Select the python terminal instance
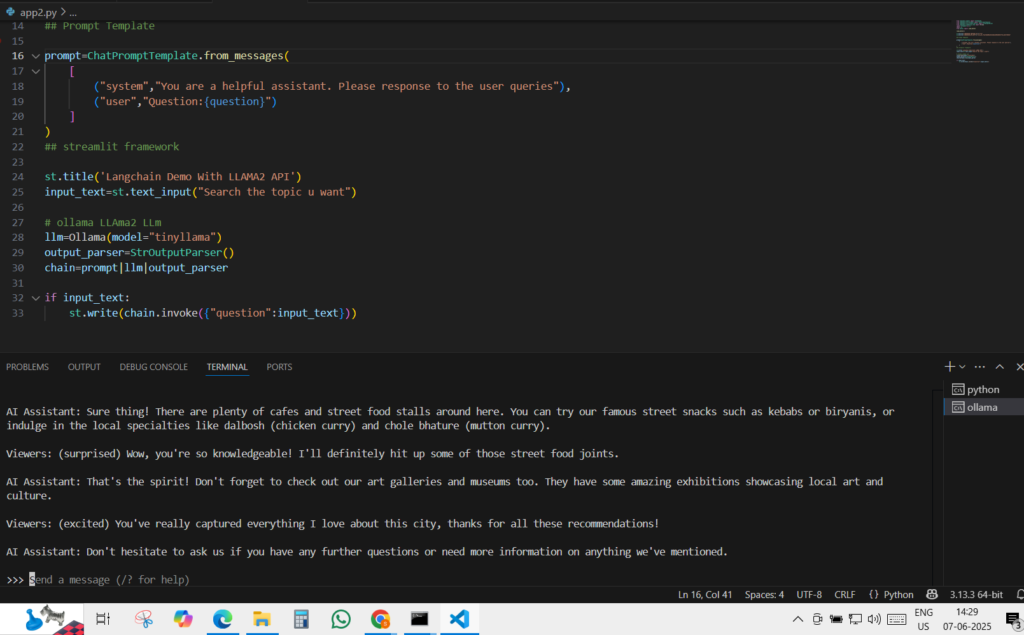The image size is (1024, 635). pos(982,389)
